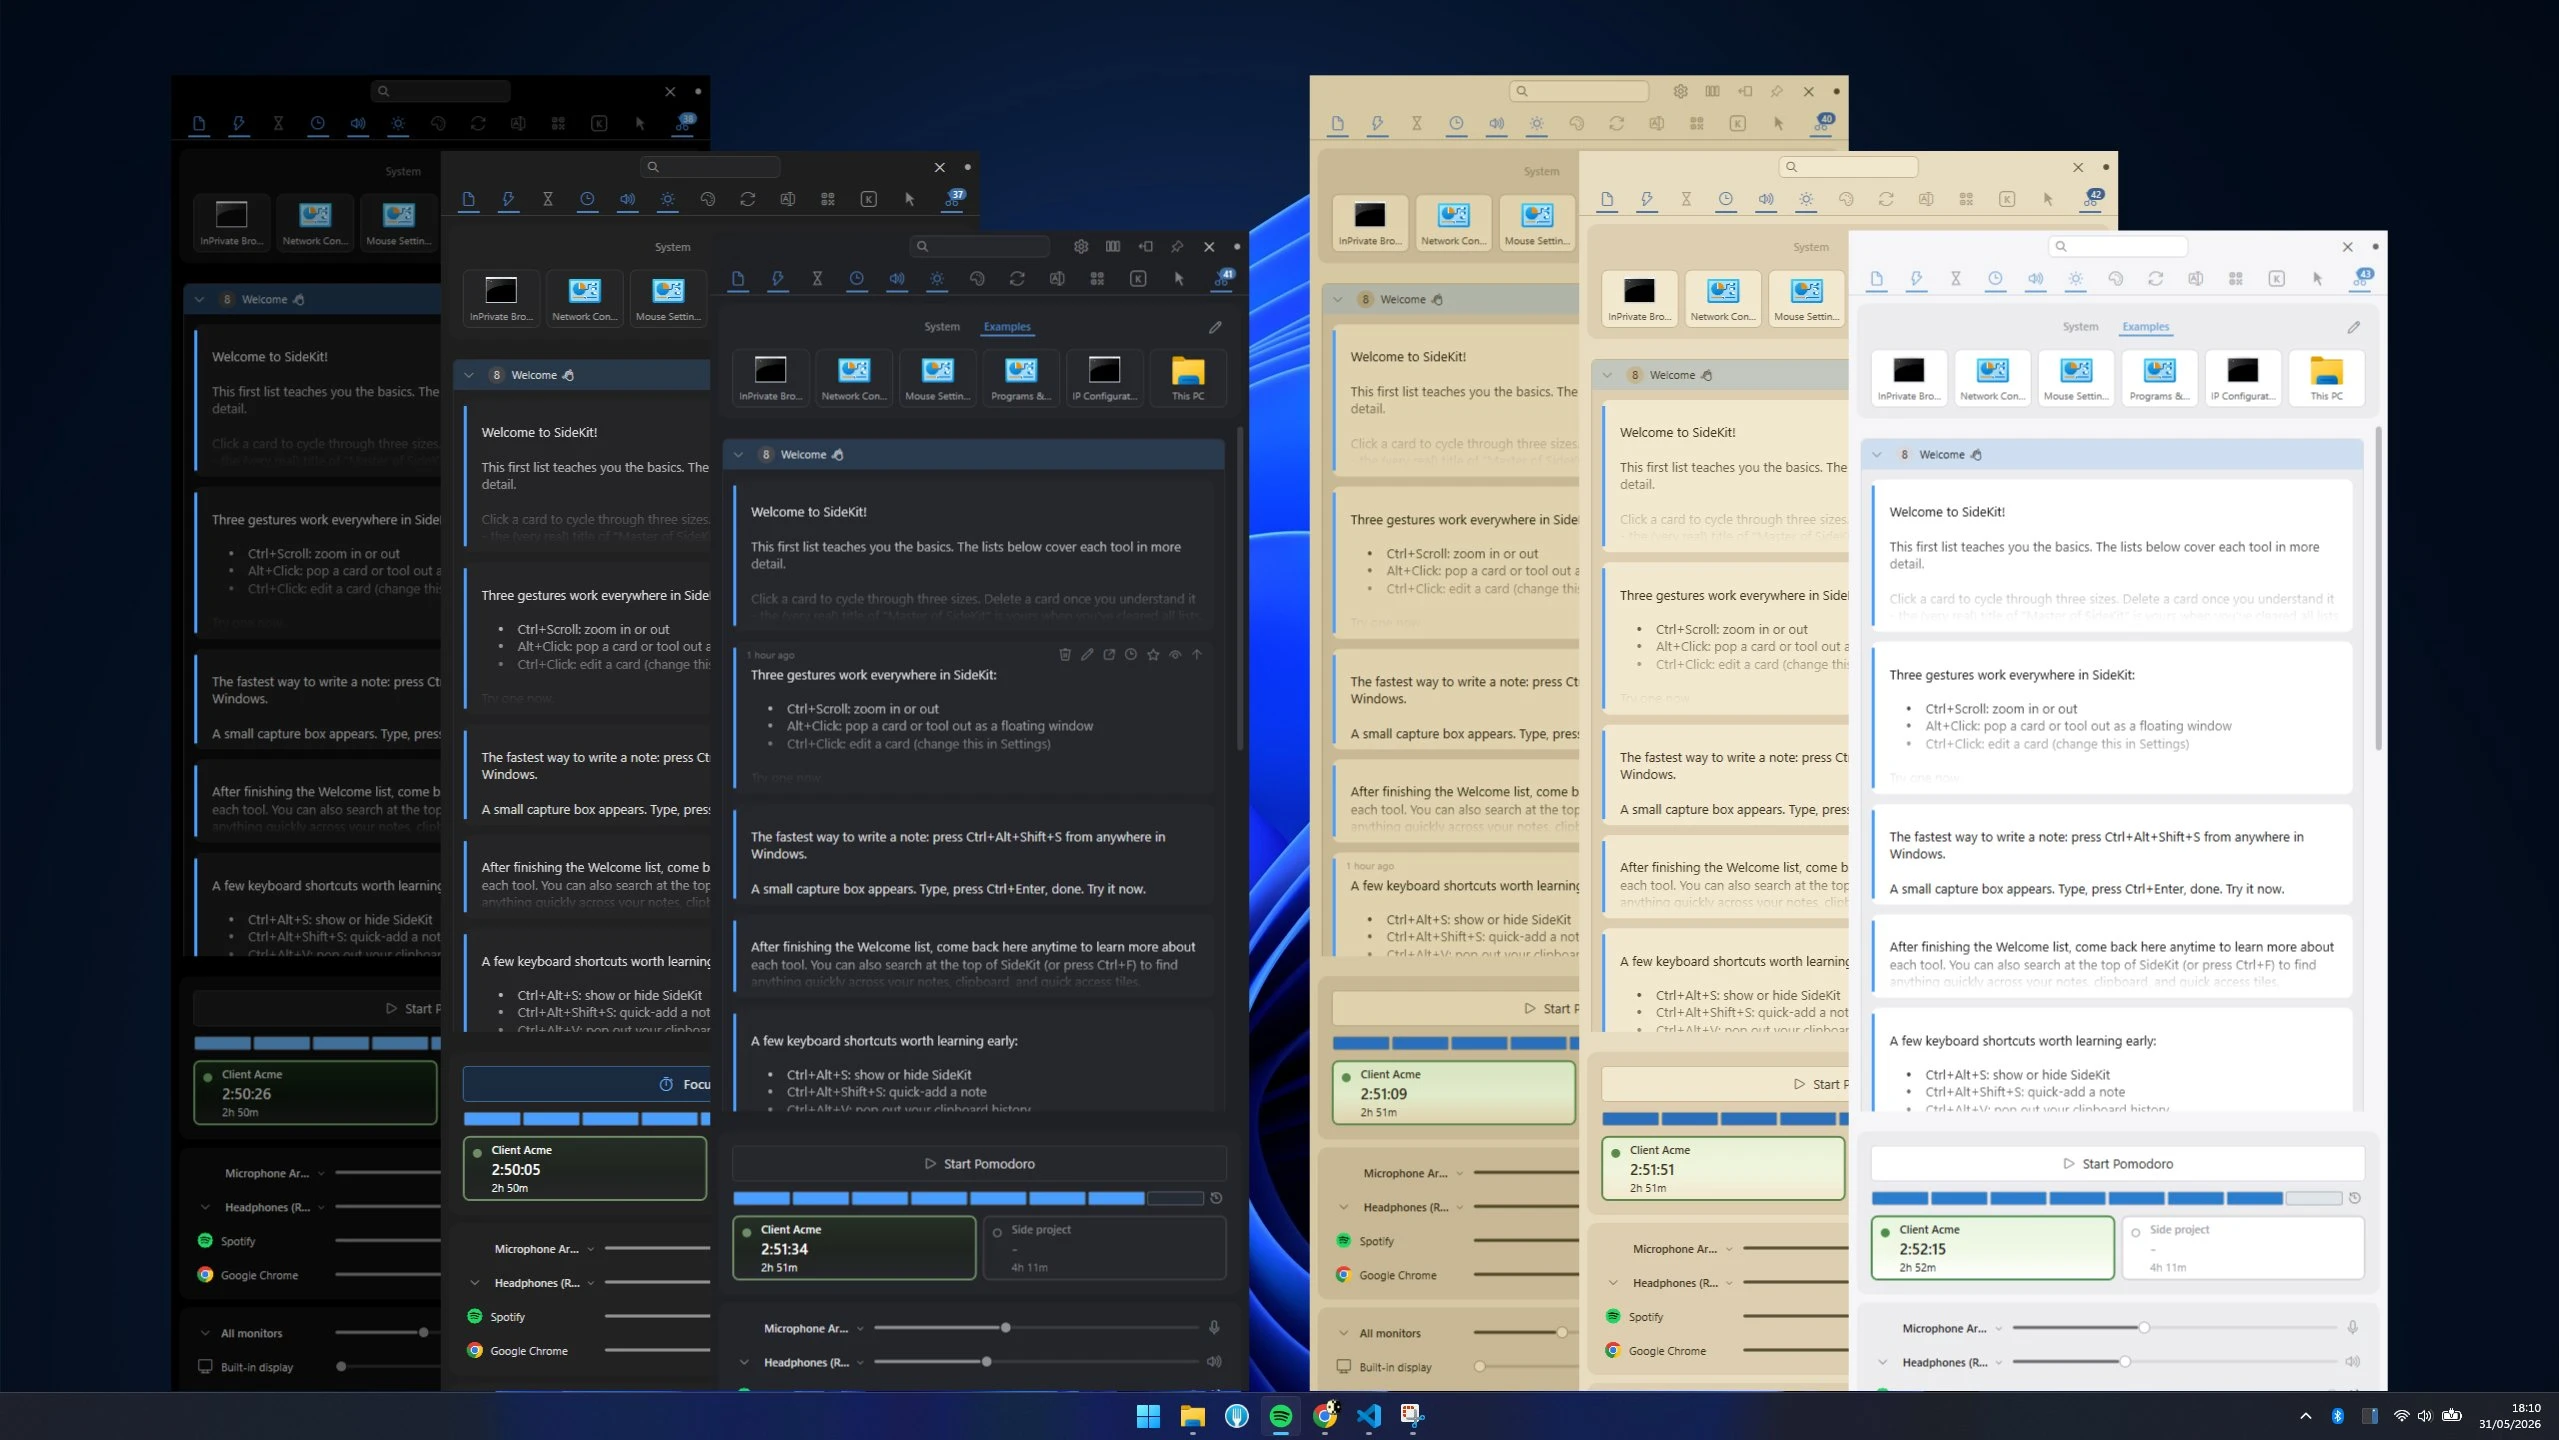The width and height of the screenshot is (2559, 1440).
Task: Select Examples tab in front dark window
Action: tap(1007, 327)
